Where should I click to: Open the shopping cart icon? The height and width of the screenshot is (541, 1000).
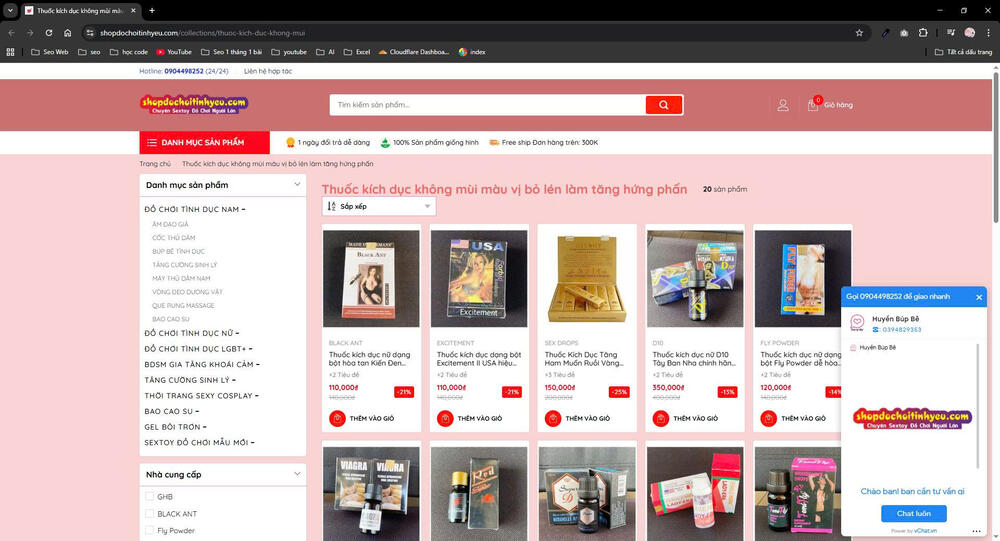[x=813, y=105]
